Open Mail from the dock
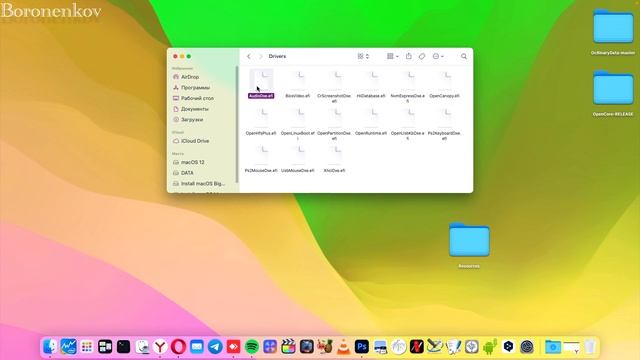This screenshot has height=360, width=640. 197,347
